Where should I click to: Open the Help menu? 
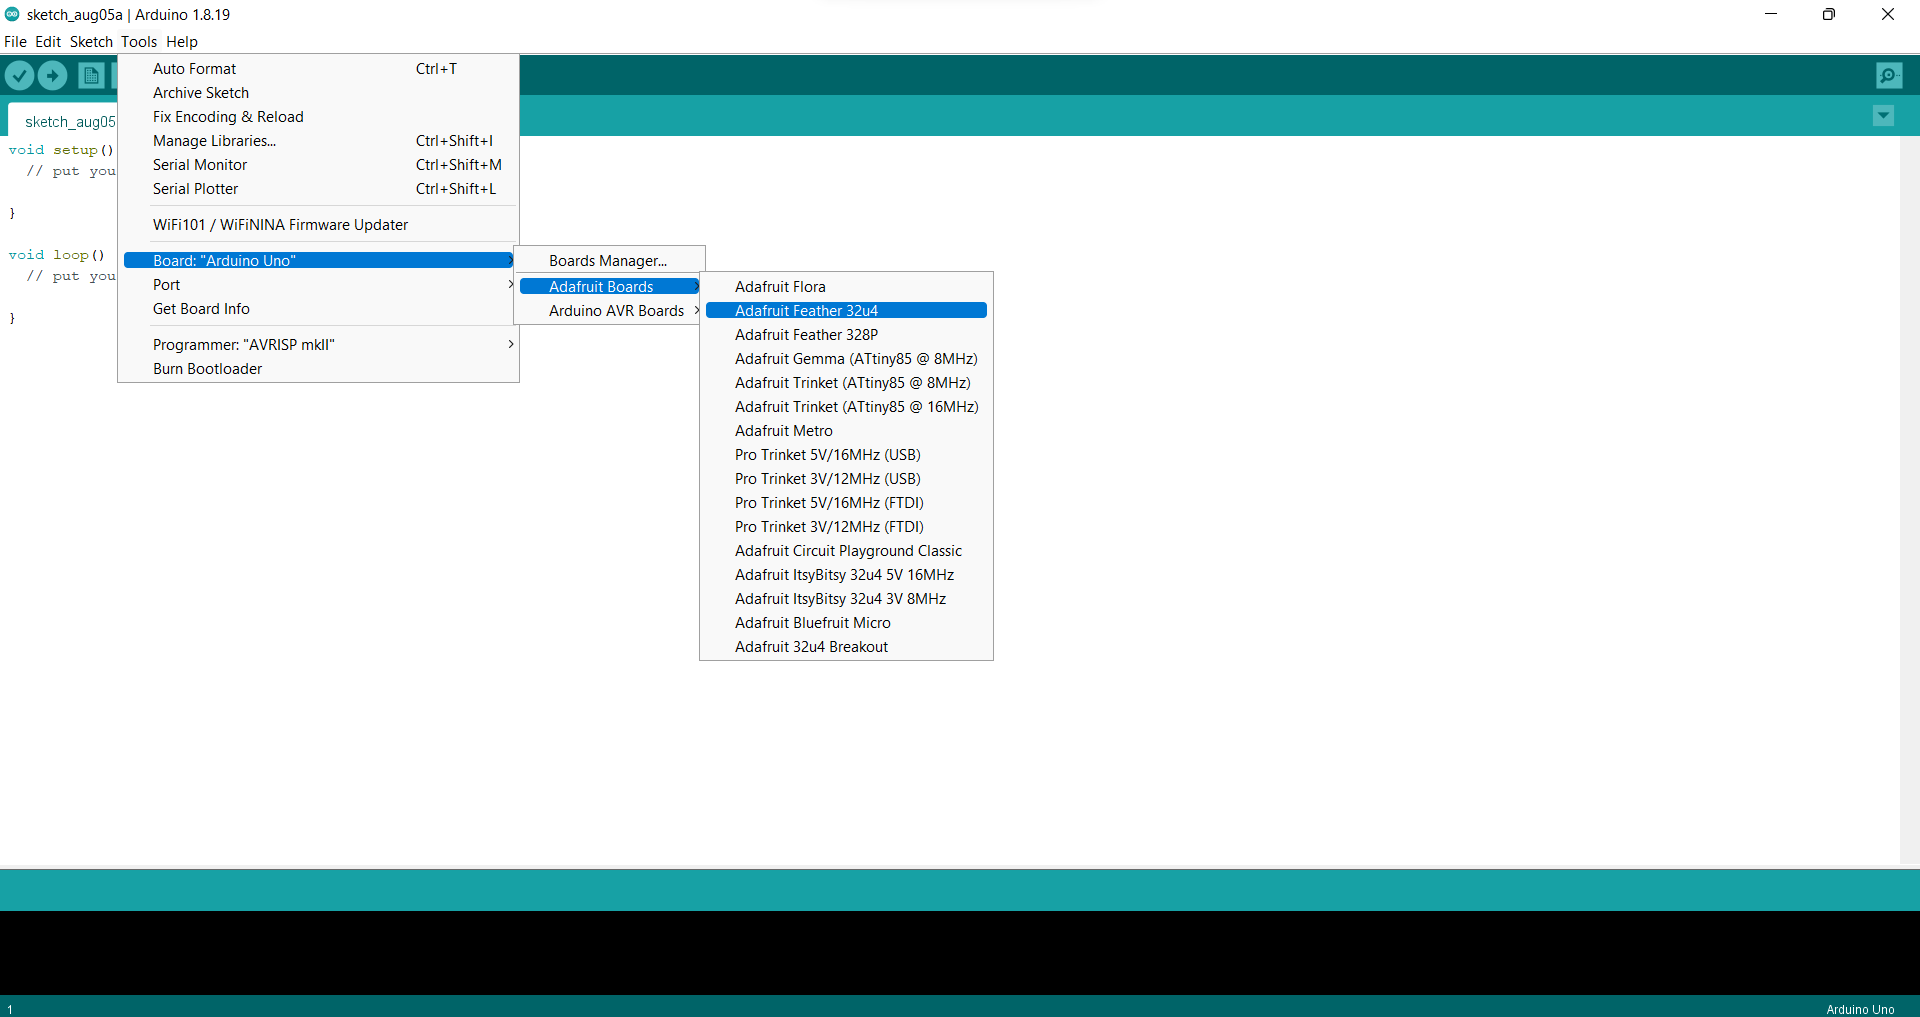tap(181, 41)
